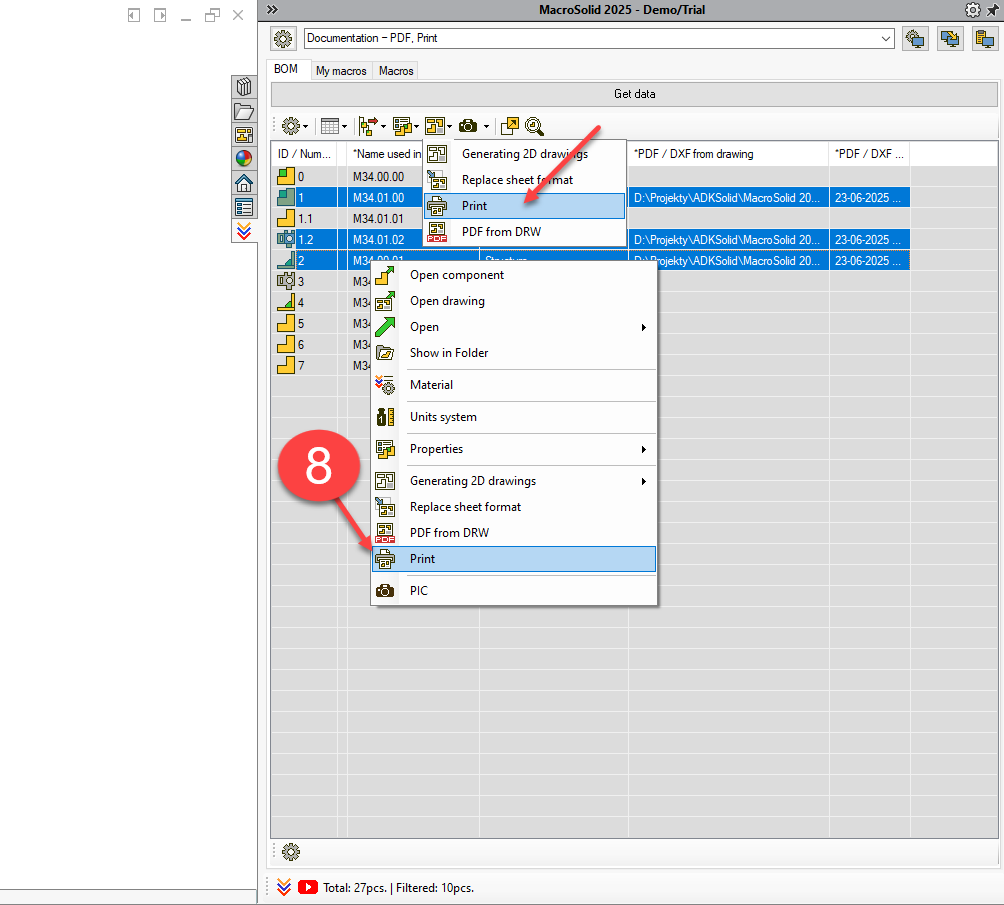
Task: Choose Replace sheet format in context menu
Action: tap(514, 507)
